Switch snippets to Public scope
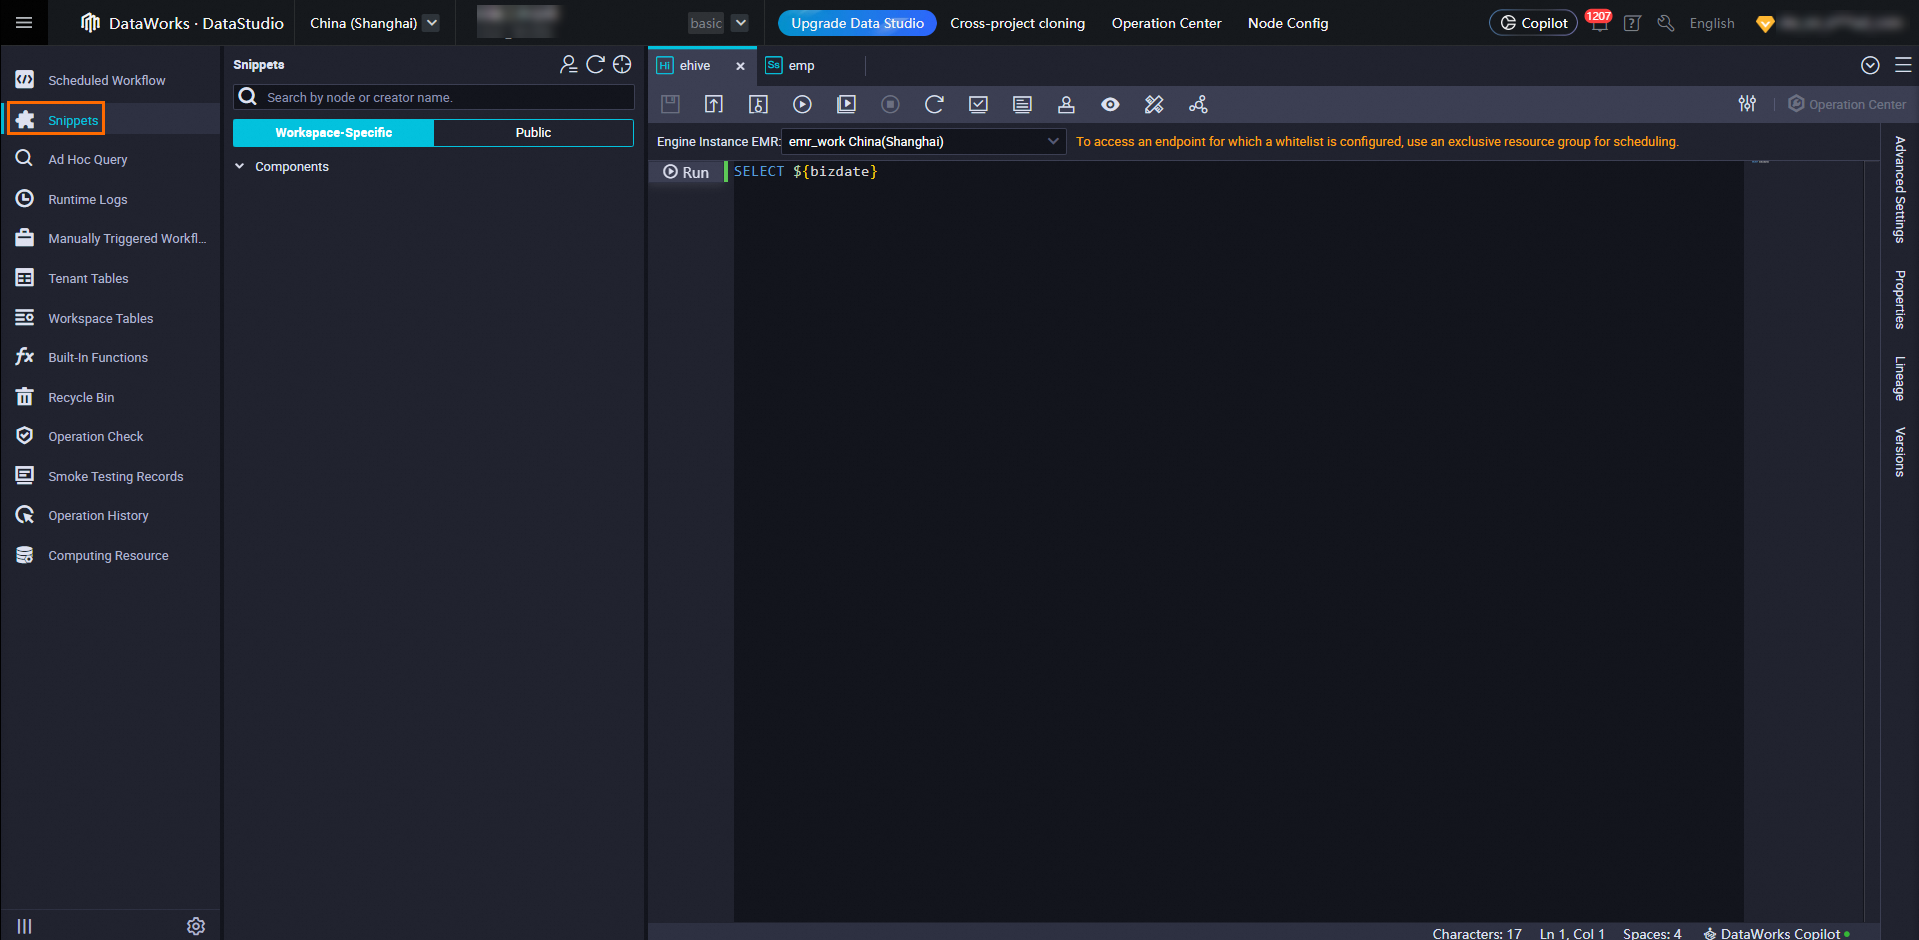The height and width of the screenshot is (940, 1919). [x=533, y=133]
